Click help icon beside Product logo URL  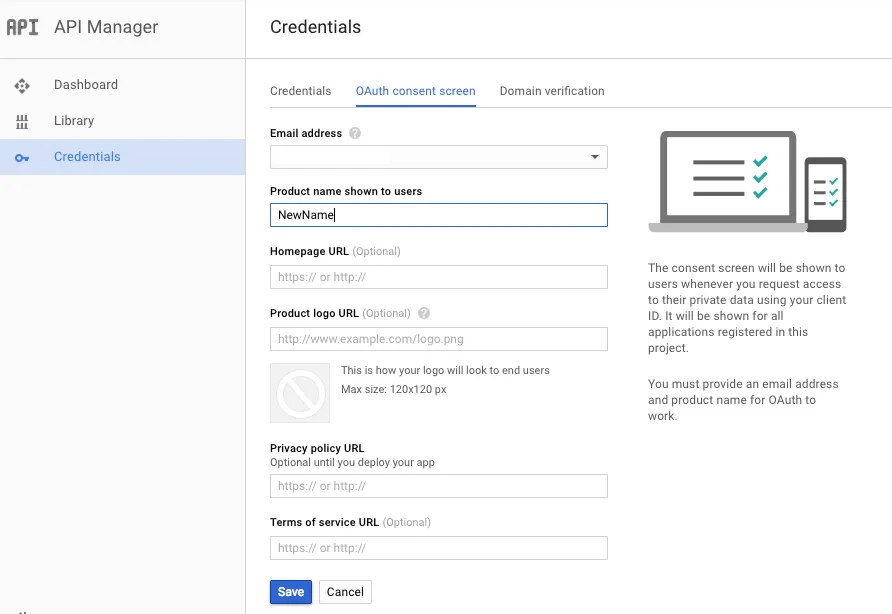point(424,314)
